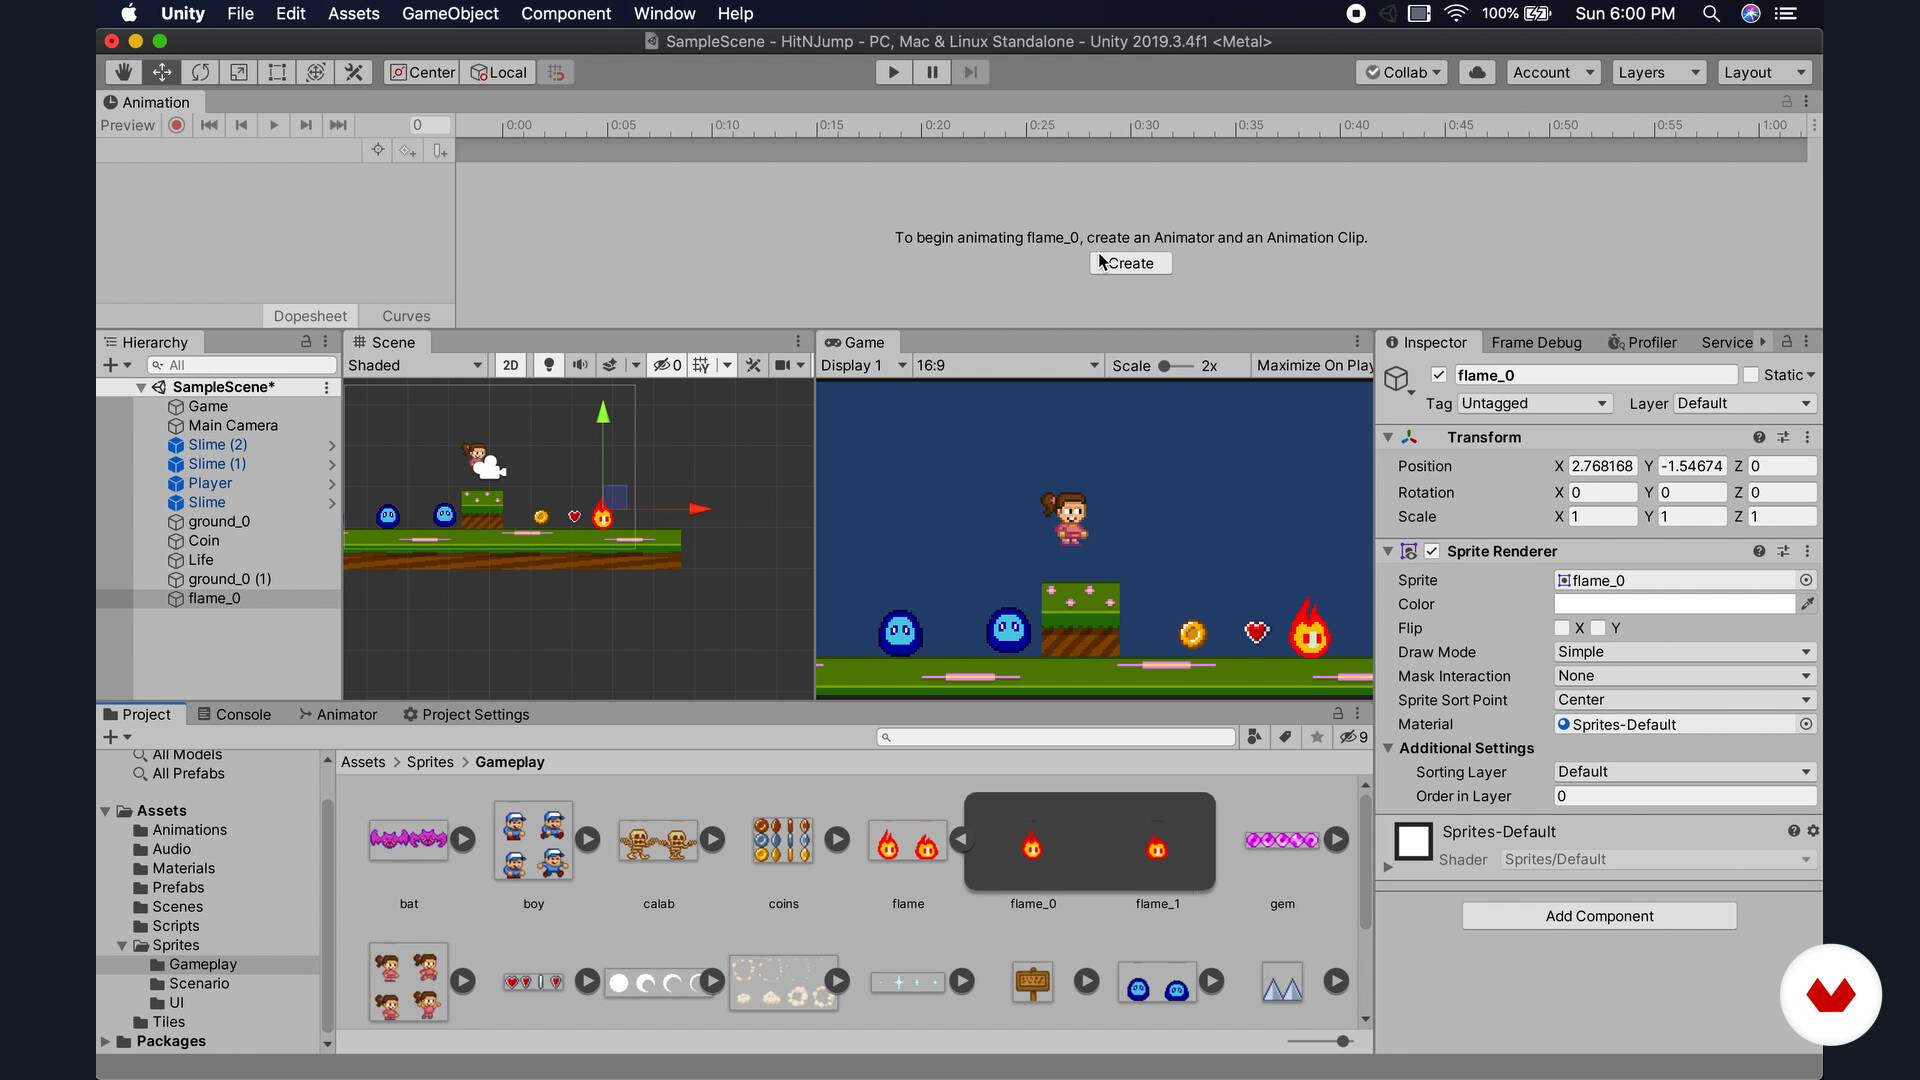This screenshot has width=1920, height=1080.
Task: Toggle Static checkbox for flame_0
Action: [x=1751, y=375]
